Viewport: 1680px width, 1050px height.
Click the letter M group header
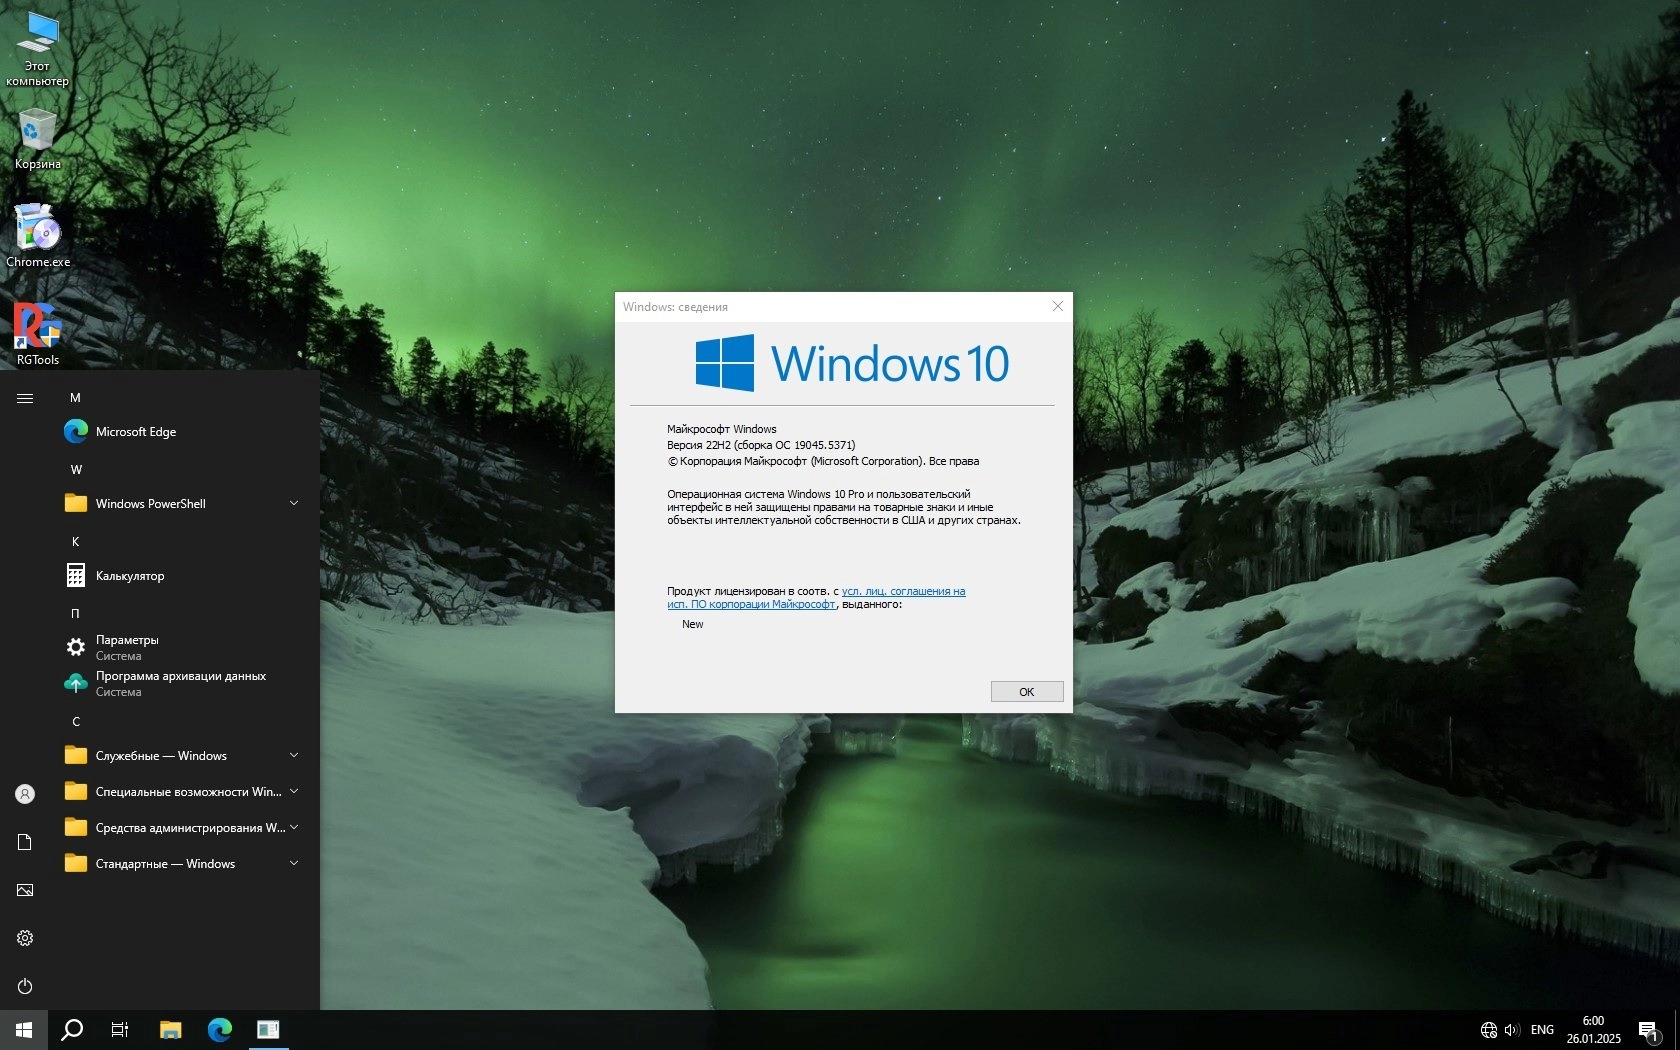click(x=75, y=398)
